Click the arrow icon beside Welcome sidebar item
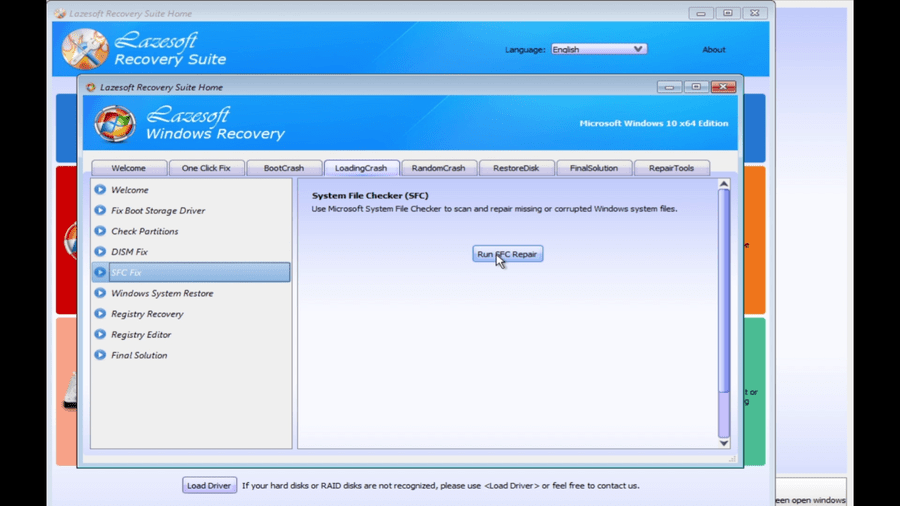This screenshot has height=506, width=900. click(100, 189)
